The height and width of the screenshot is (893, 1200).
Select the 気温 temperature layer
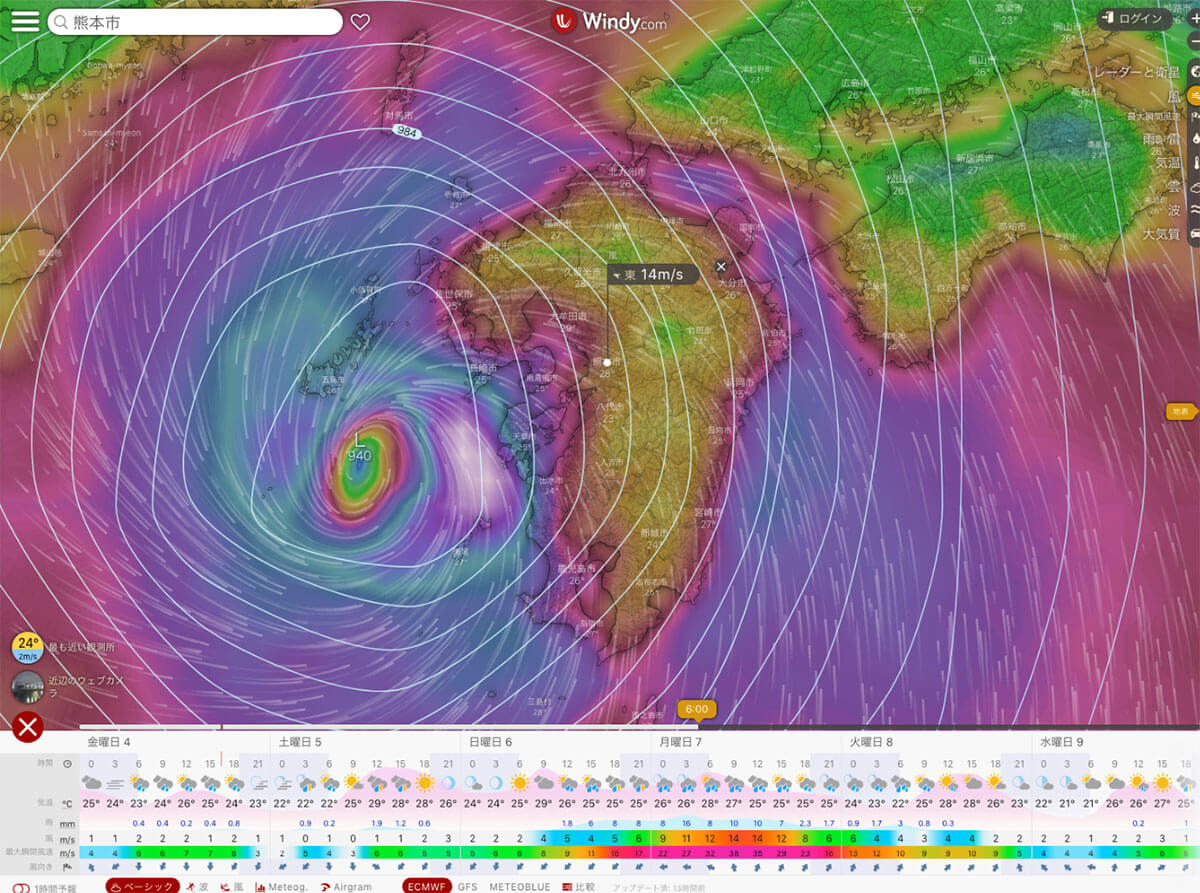pos(1170,163)
